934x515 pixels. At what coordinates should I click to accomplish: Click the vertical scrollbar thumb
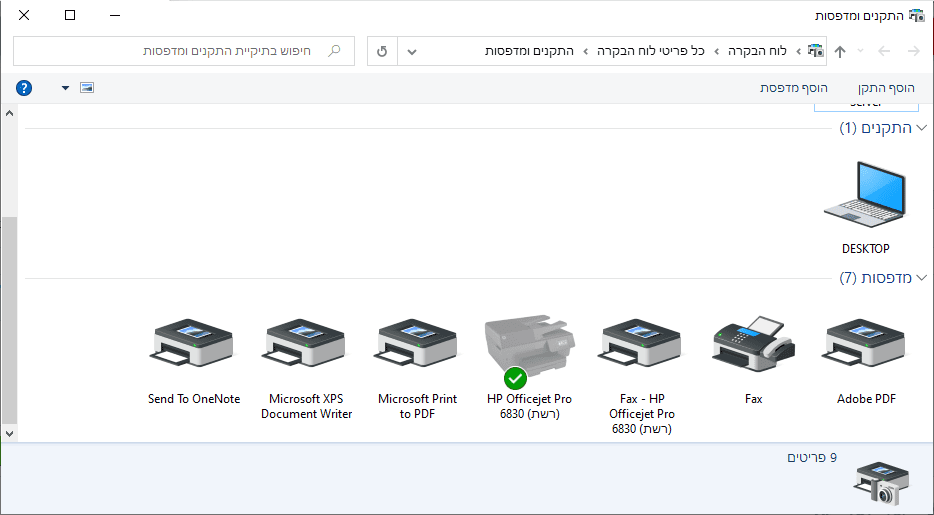coord(10,320)
